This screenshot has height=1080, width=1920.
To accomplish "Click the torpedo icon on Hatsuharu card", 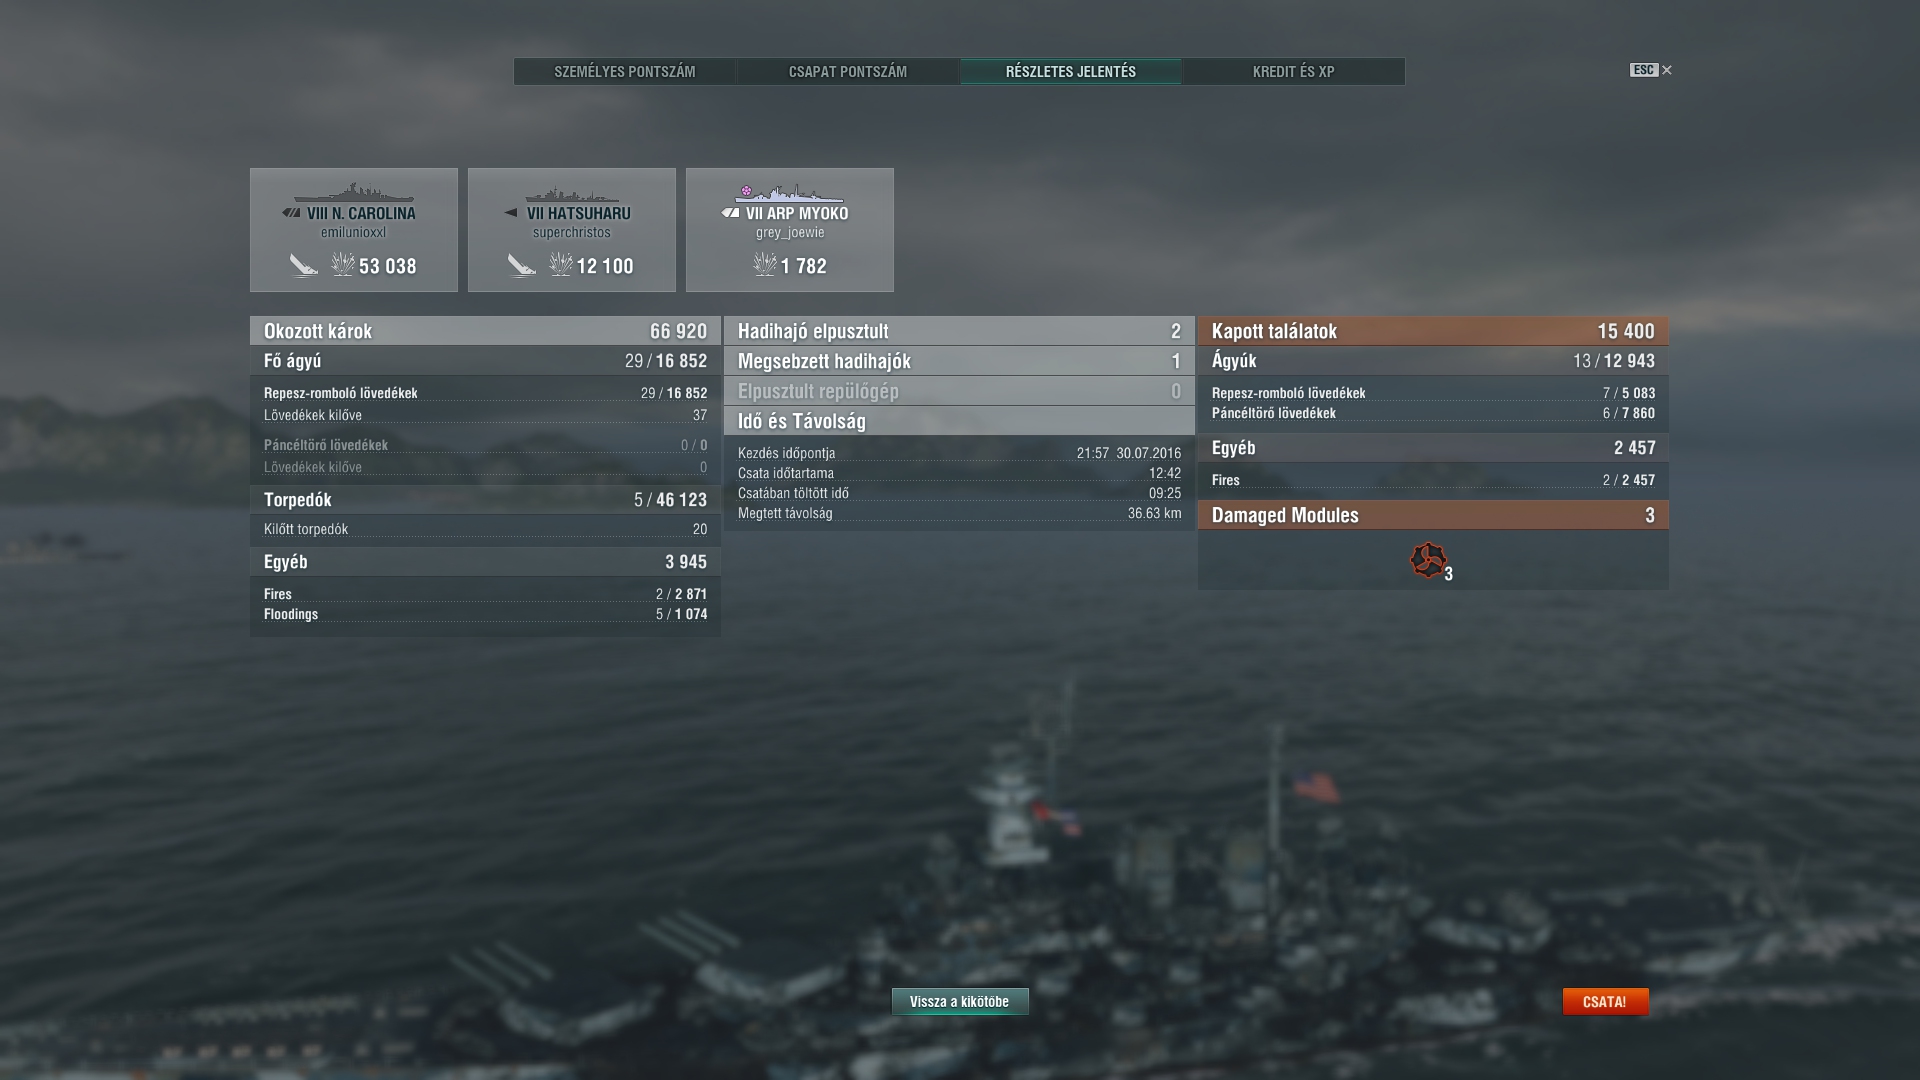I will pos(522,265).
